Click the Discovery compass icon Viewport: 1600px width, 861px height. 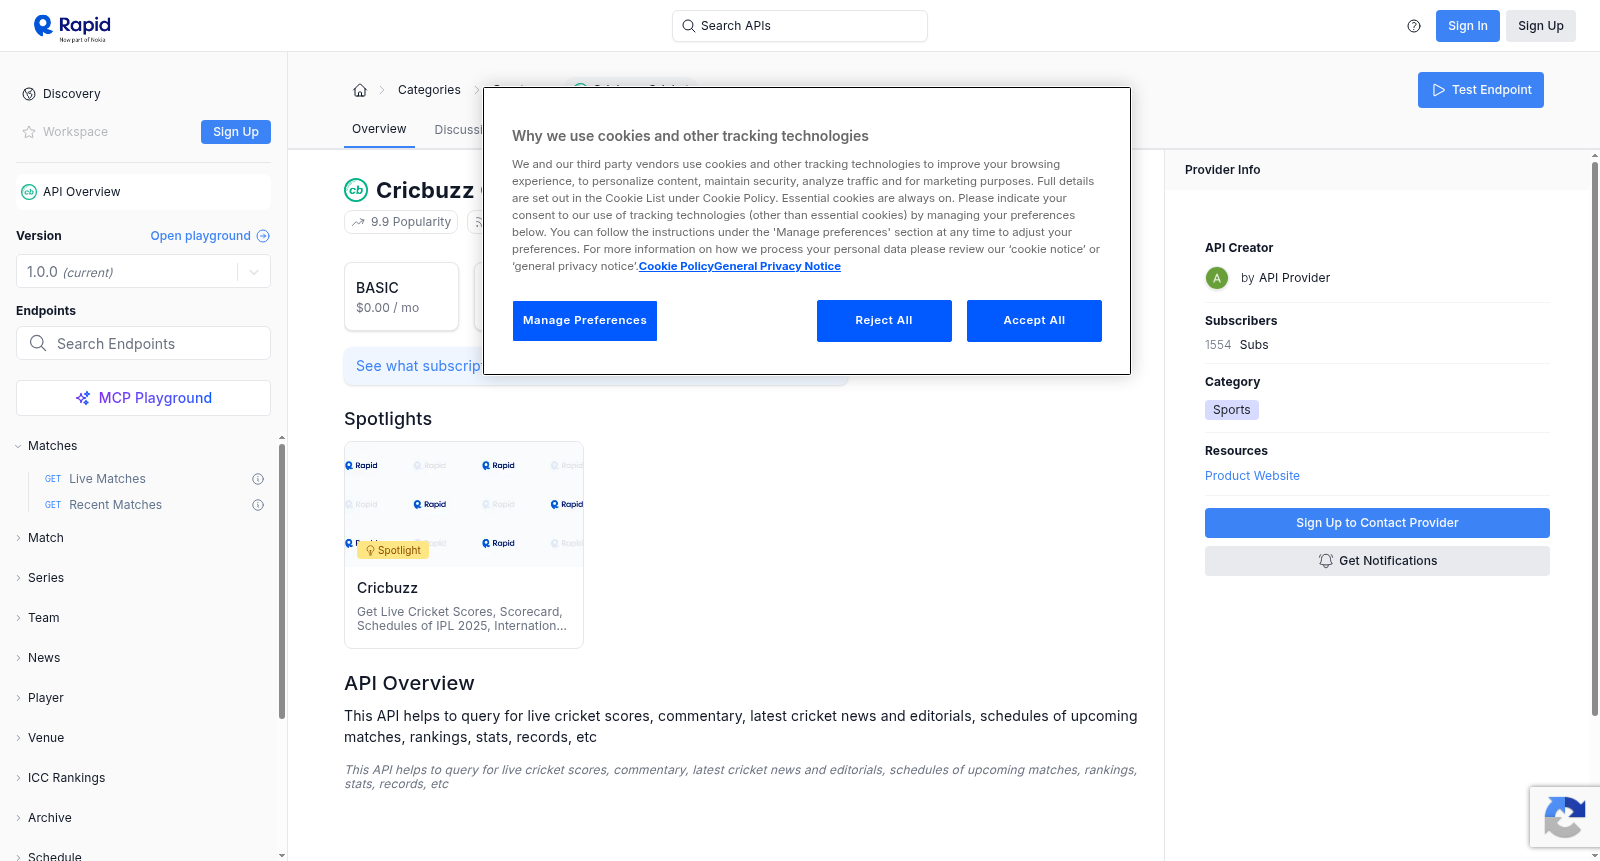[x=29, y=94]
